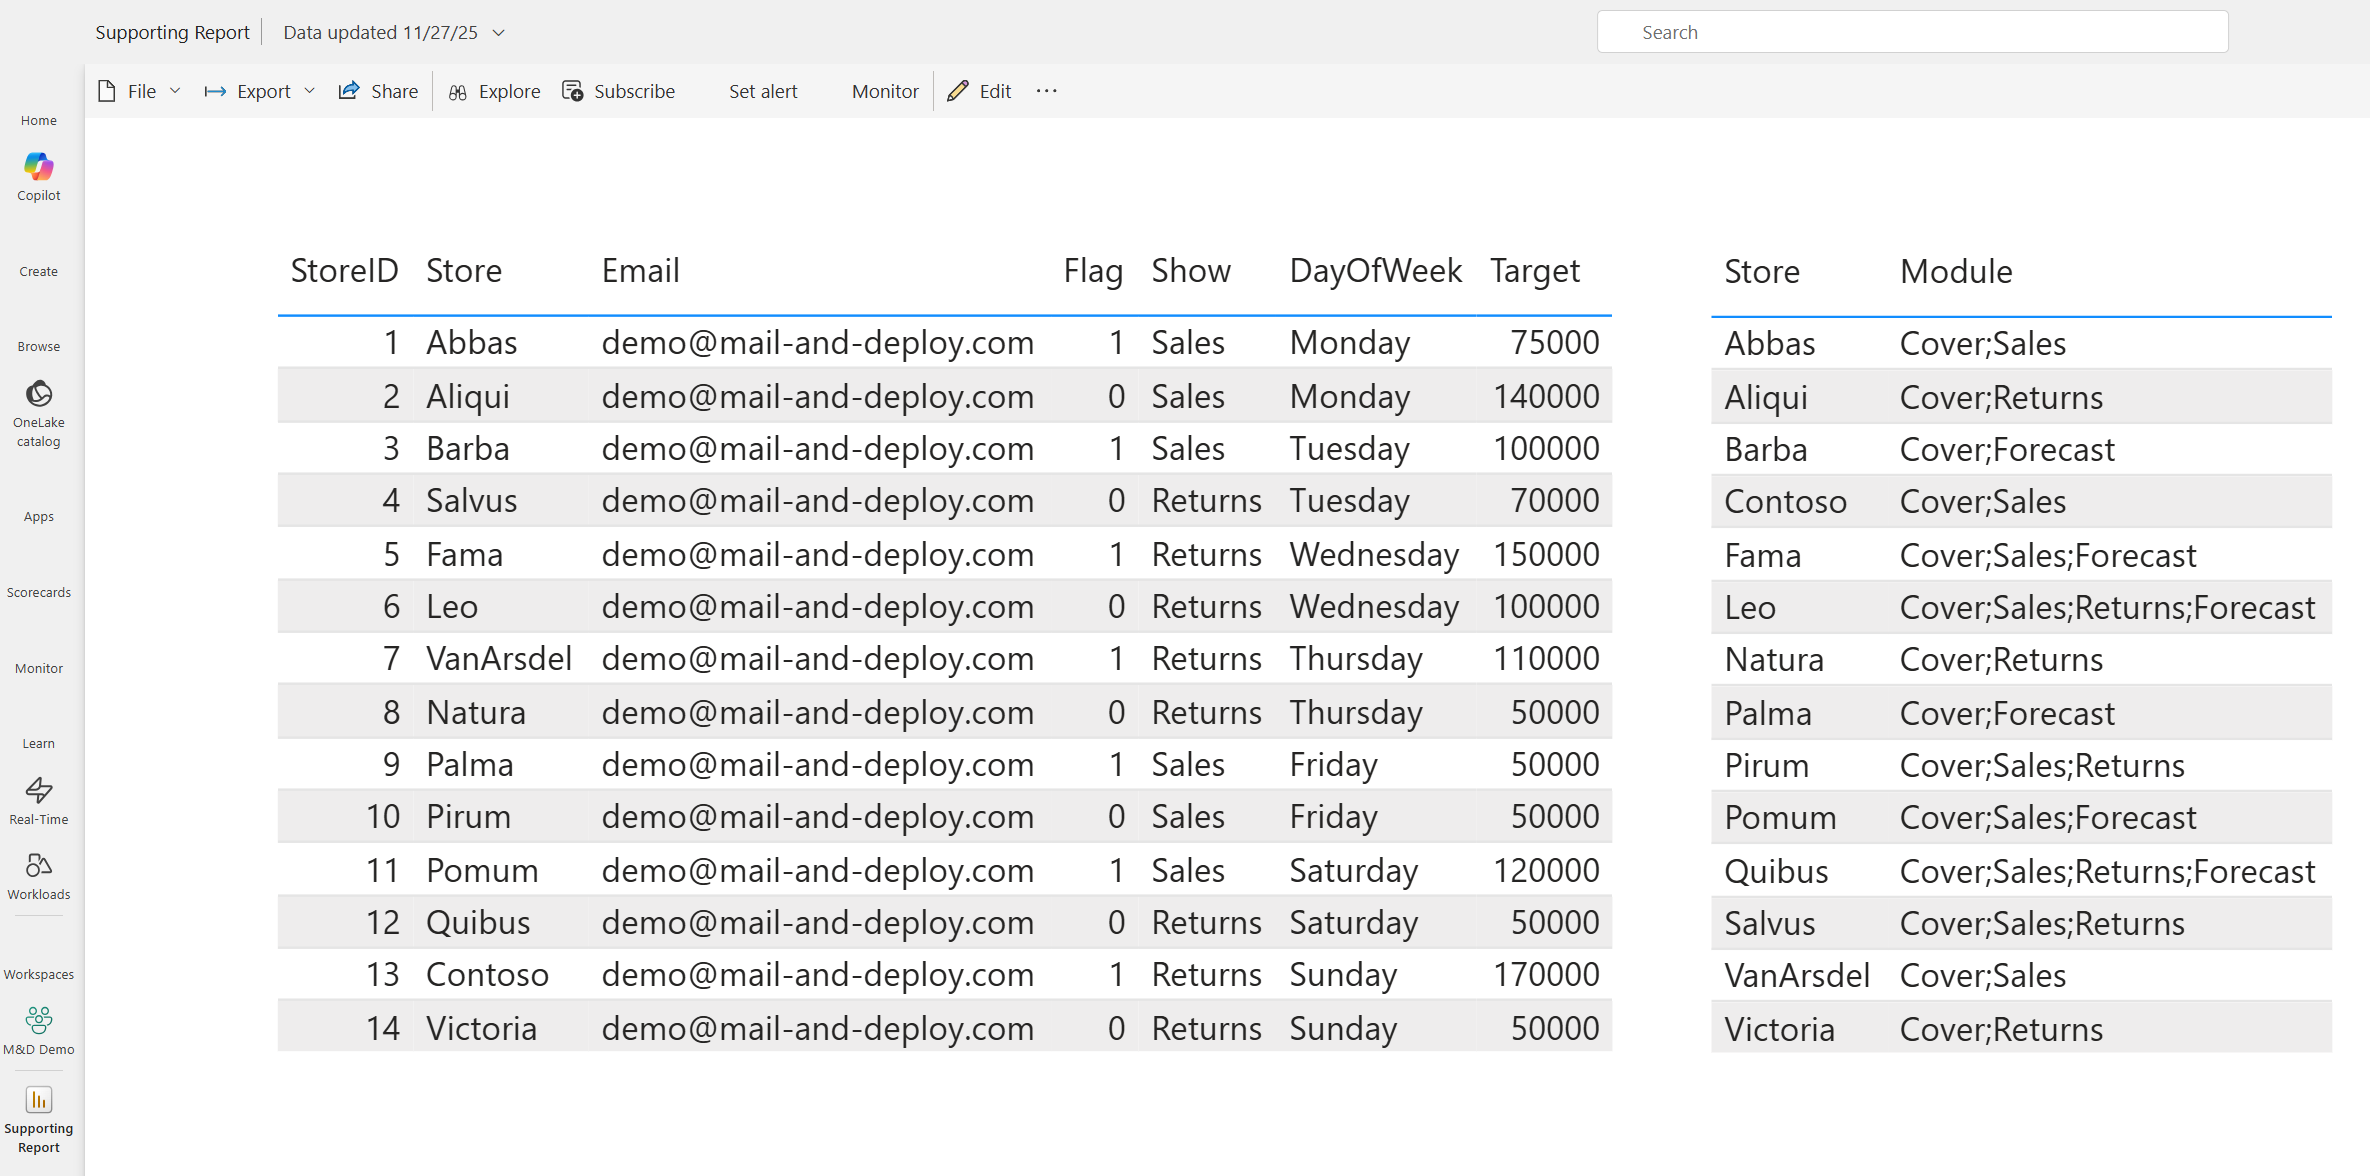
Task: Click in the Search input field
Action: click(1912, 32)
